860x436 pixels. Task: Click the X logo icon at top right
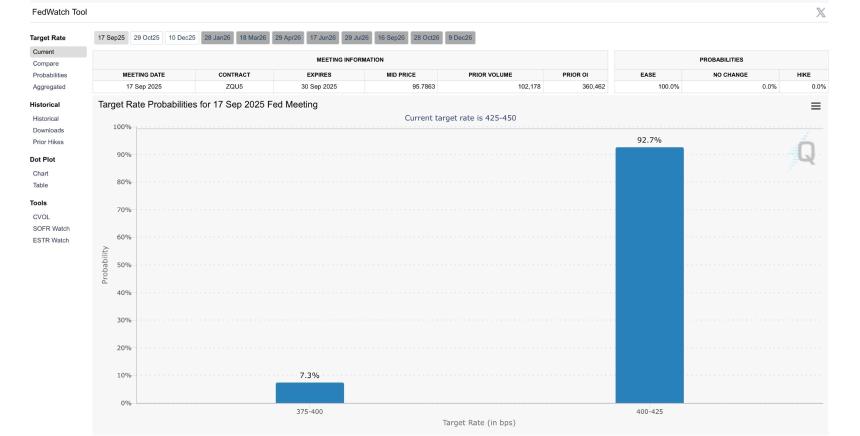[821, 10]
